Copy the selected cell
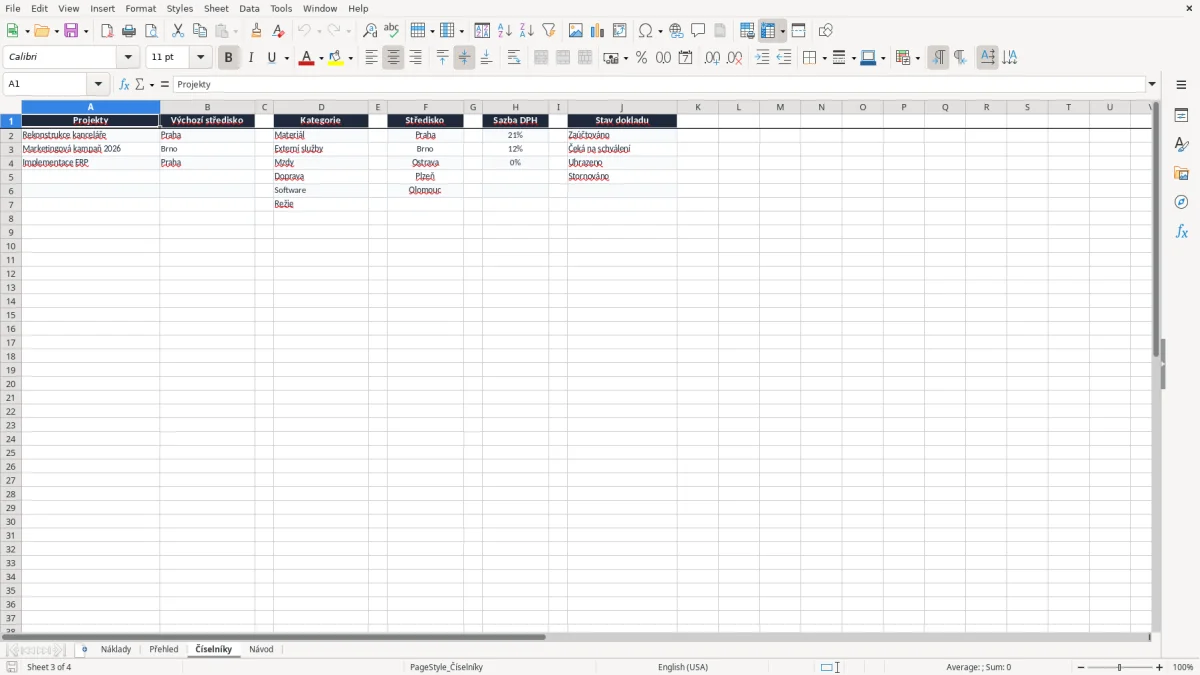The width and height of the screenshot is (1200, 675). (x=200, y=31)
